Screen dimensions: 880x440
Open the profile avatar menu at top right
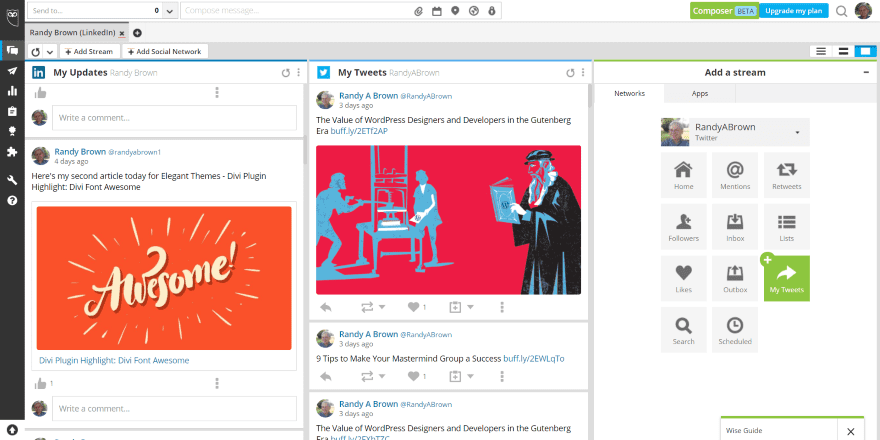point(863,11)
